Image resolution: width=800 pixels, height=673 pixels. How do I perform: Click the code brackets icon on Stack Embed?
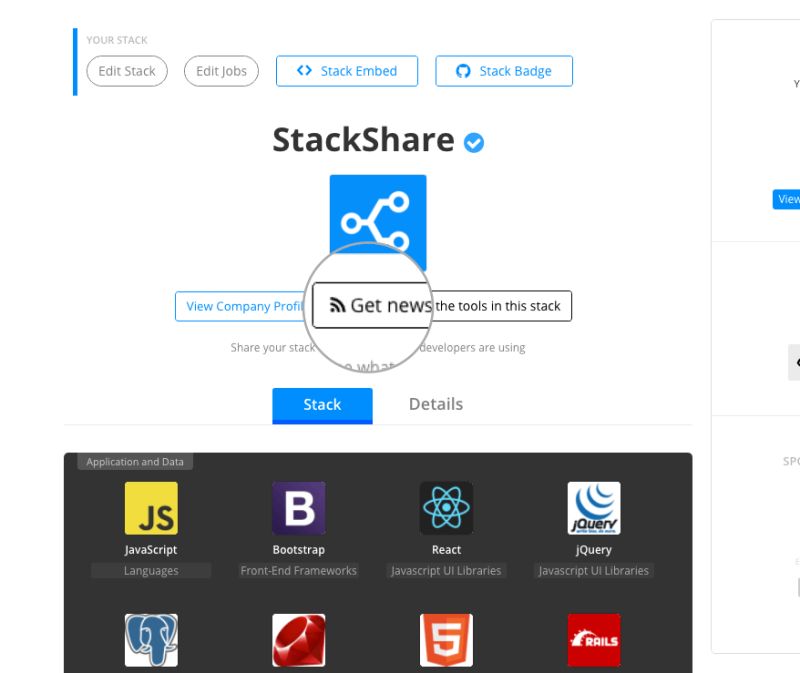pyautogui.click(x=305, y=71)
